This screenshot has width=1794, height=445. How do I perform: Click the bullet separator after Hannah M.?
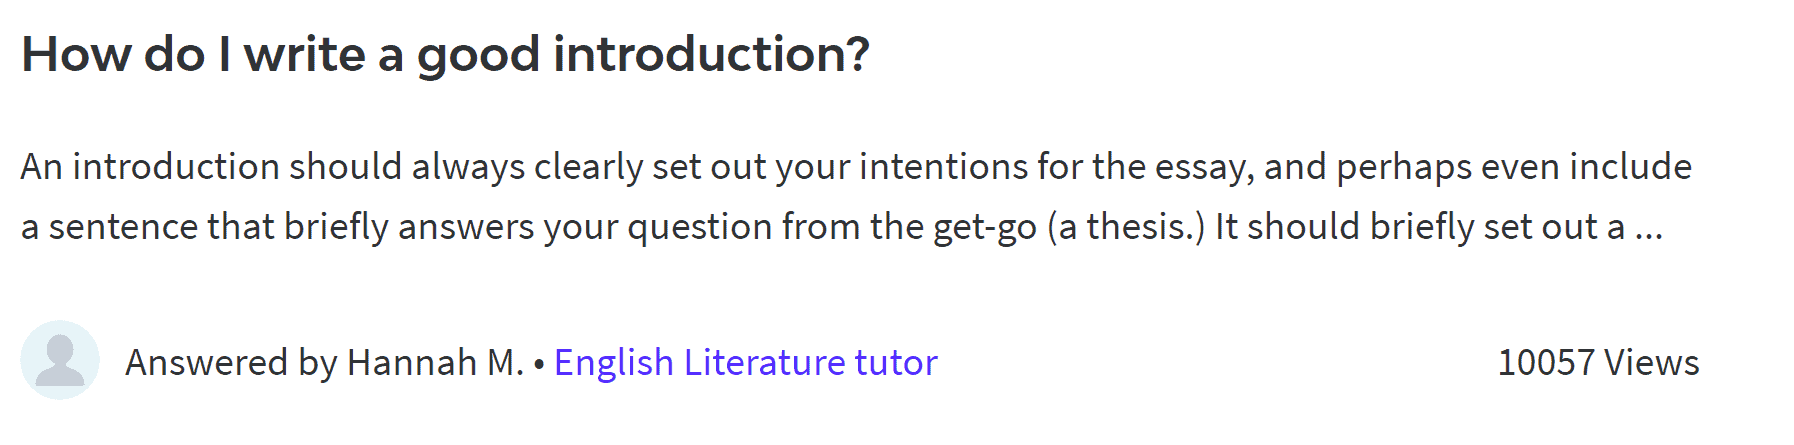point(539,364)
